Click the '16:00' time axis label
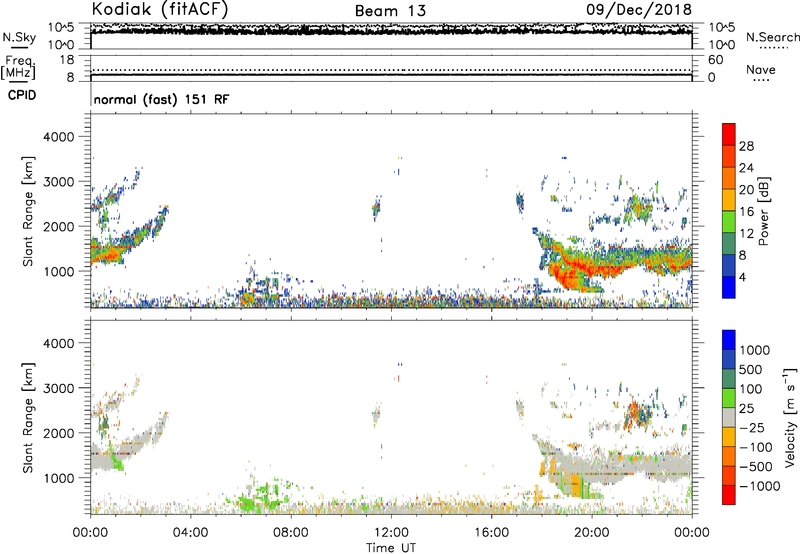The width and height of the screenshot is (800, 554). (491, 532)
